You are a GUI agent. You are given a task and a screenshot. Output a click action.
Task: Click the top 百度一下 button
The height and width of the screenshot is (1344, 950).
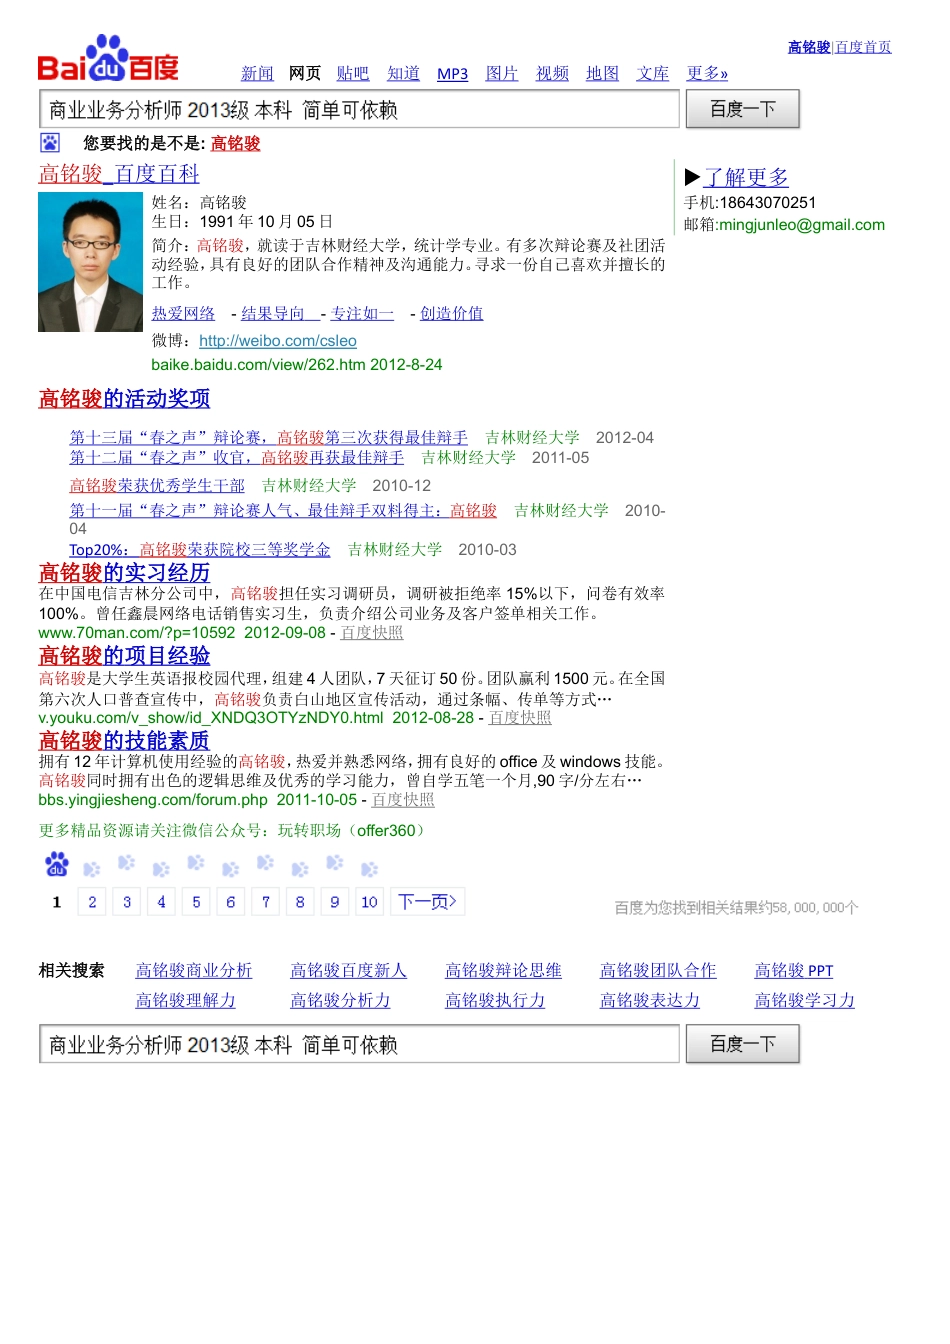pyautogui.click(x=742, y=109)
